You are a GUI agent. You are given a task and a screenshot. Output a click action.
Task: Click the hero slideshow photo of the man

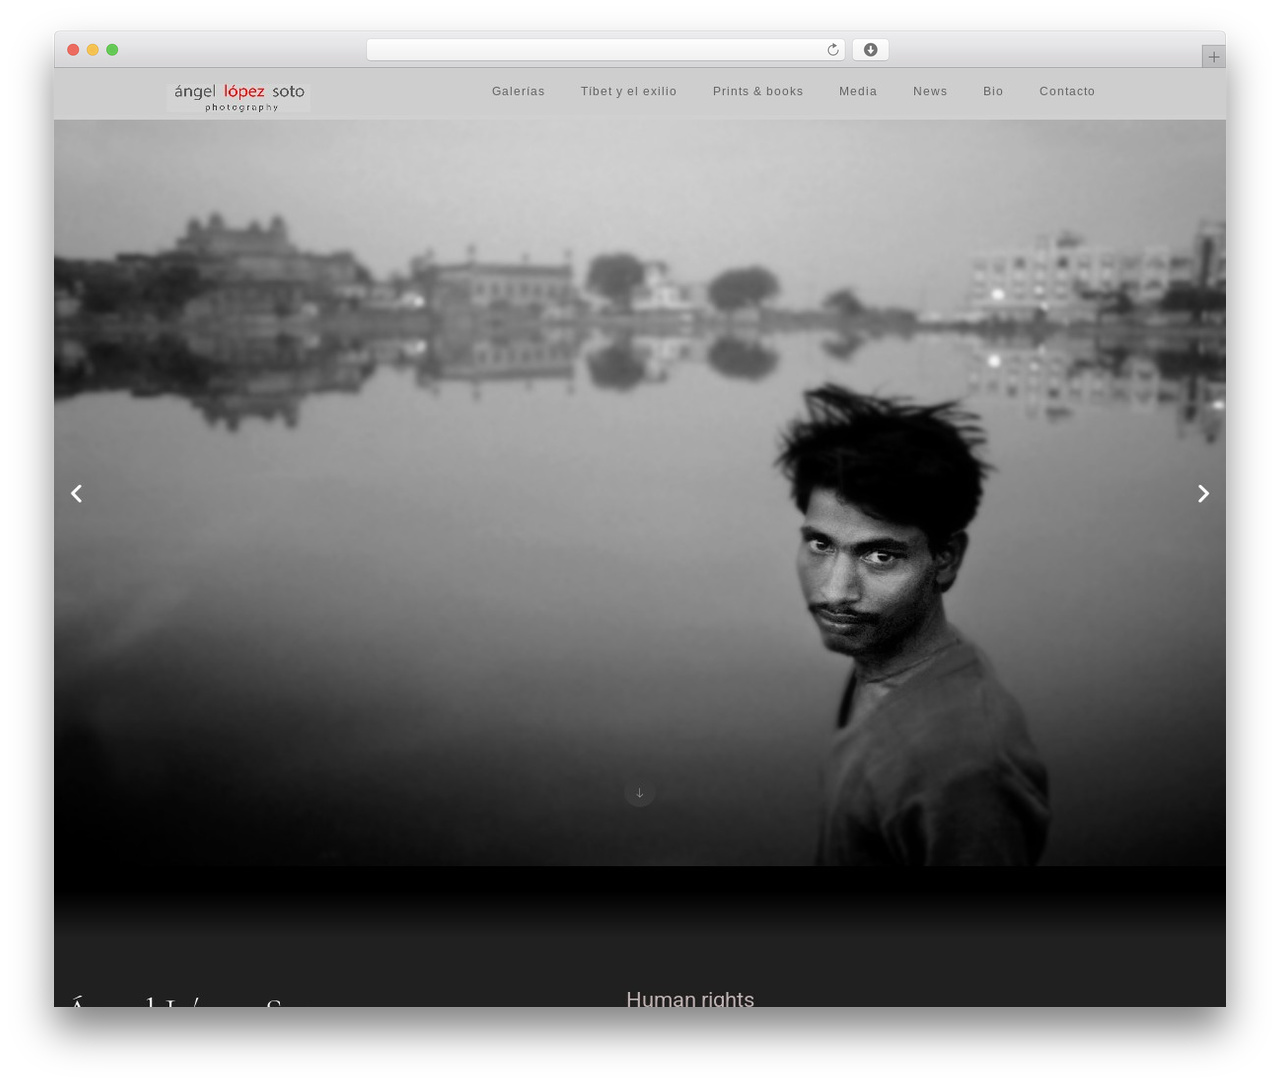640,493
